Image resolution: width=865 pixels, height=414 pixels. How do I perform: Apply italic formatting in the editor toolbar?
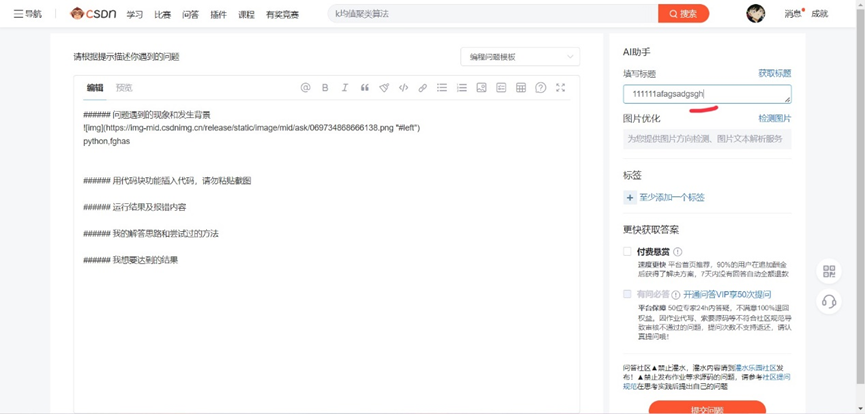[x=345, y=88]
